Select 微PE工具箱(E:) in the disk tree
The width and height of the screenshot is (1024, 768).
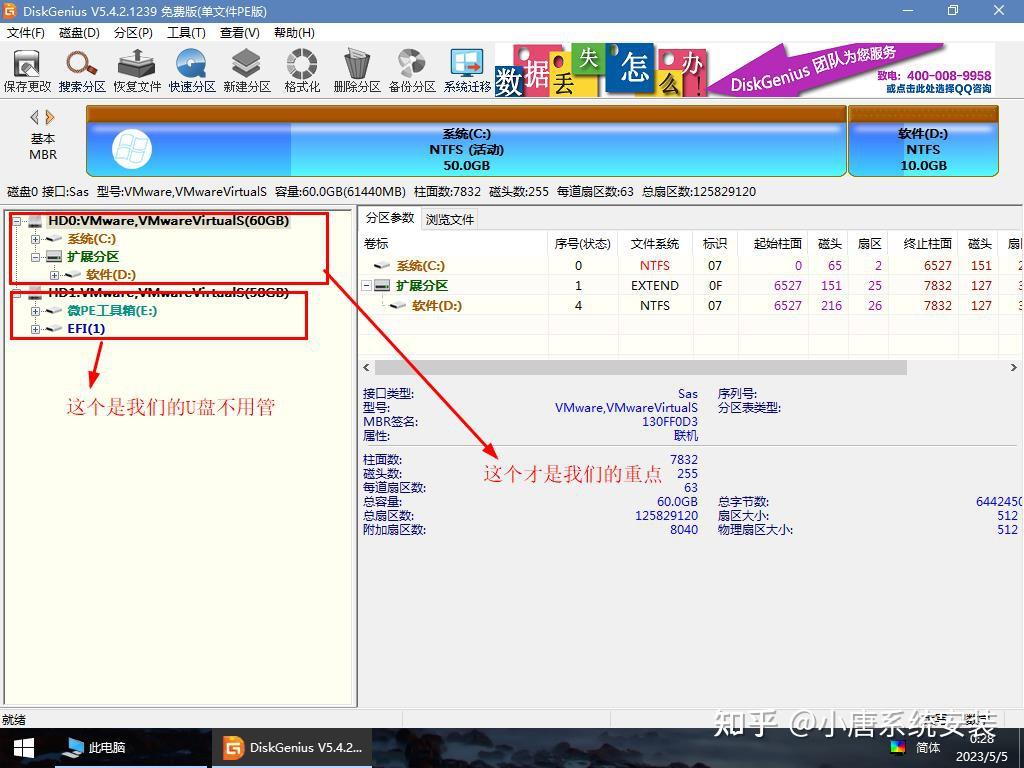click(x=112, y=310)
